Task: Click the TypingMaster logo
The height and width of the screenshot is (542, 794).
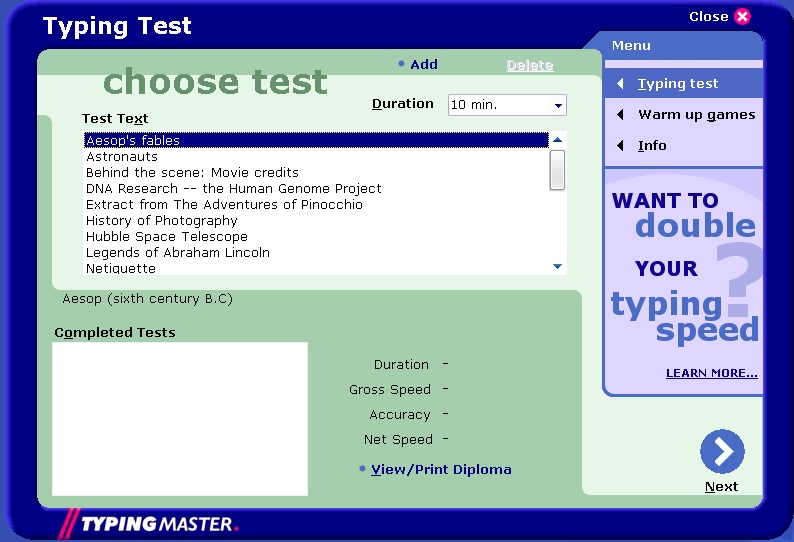Action: pyautogui.click(x=148, y=523)
